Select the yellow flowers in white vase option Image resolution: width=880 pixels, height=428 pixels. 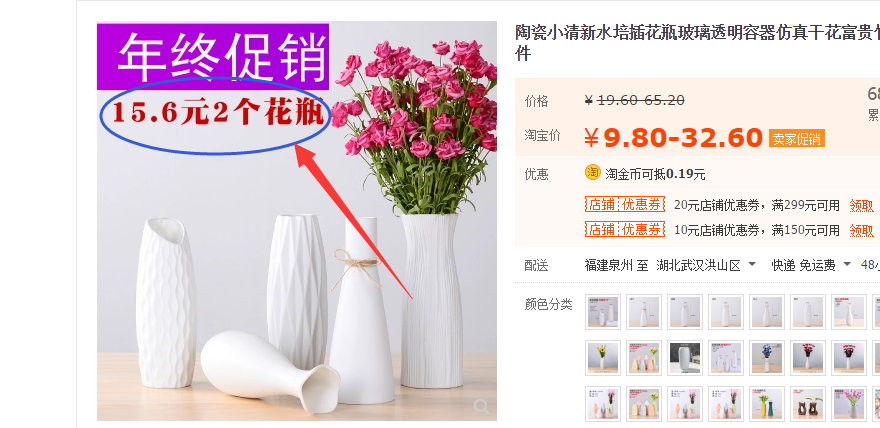603,358
